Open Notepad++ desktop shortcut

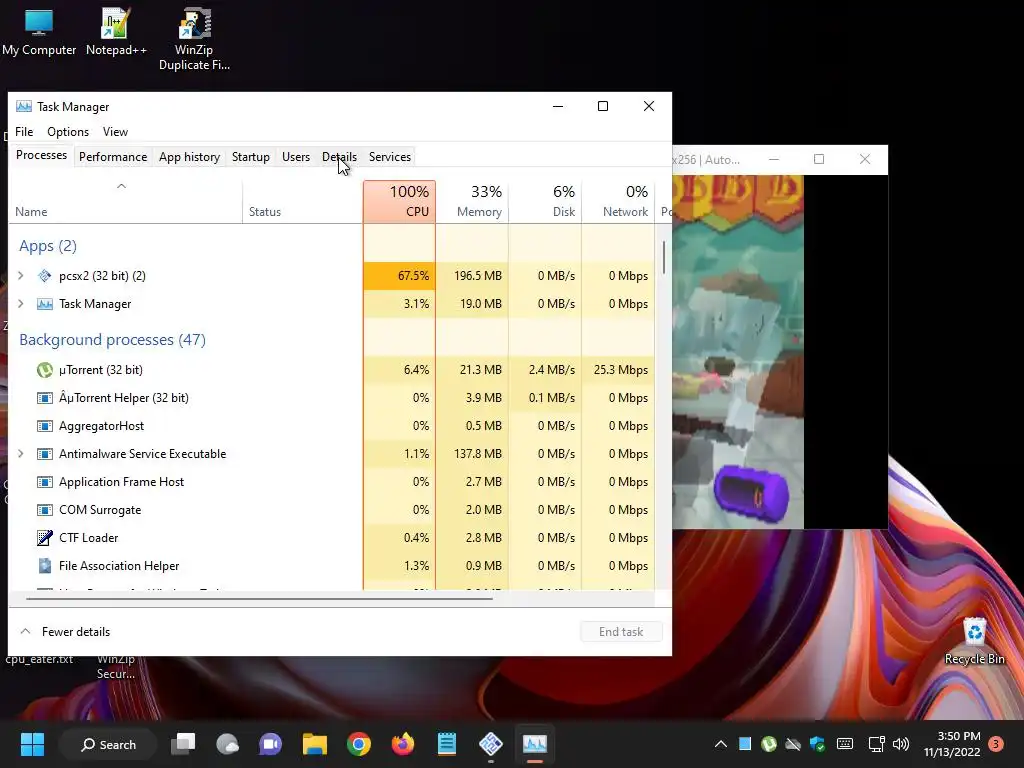pyautogui.click(x=116, y=31)
